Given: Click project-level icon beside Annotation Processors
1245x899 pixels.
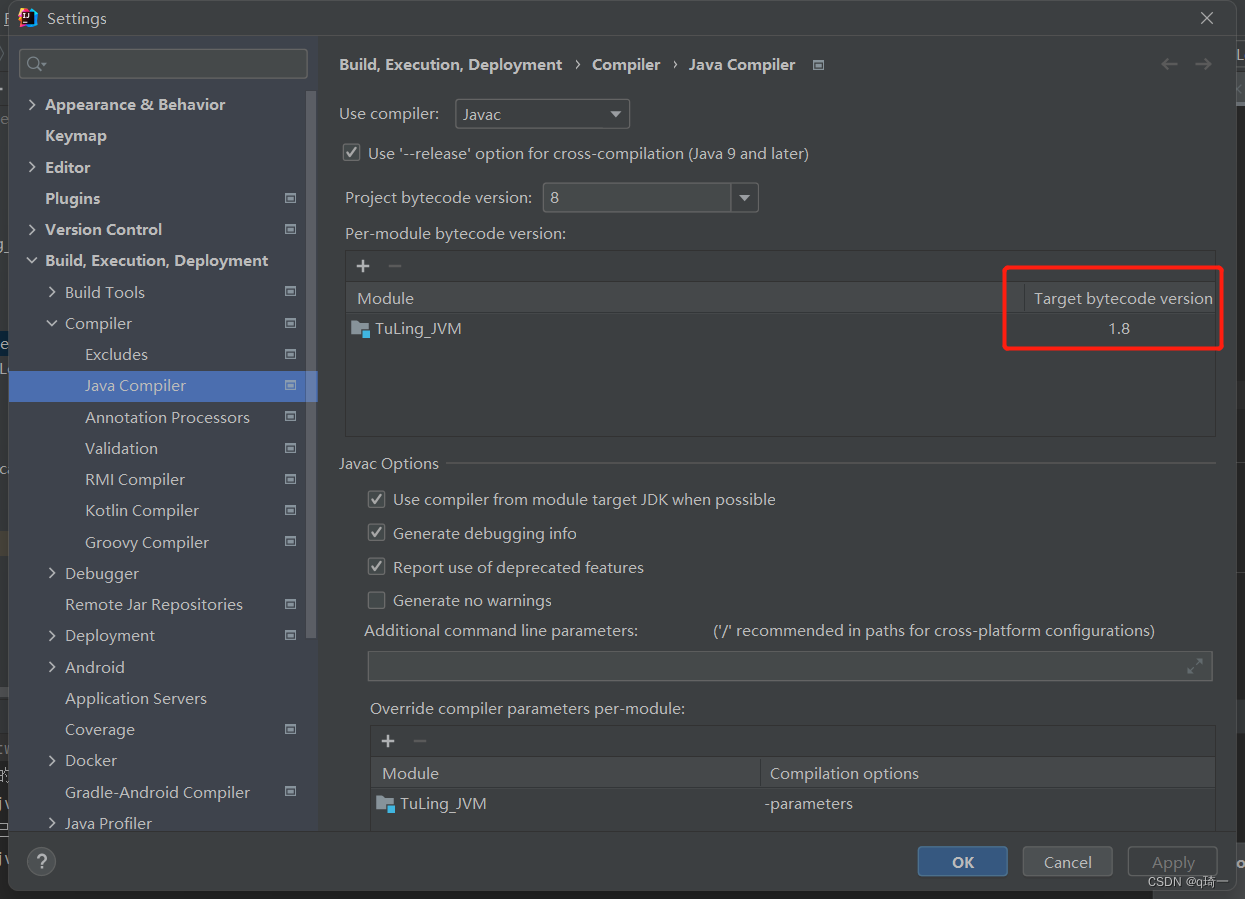Looking at the screenshot, I should coord(291,417).
